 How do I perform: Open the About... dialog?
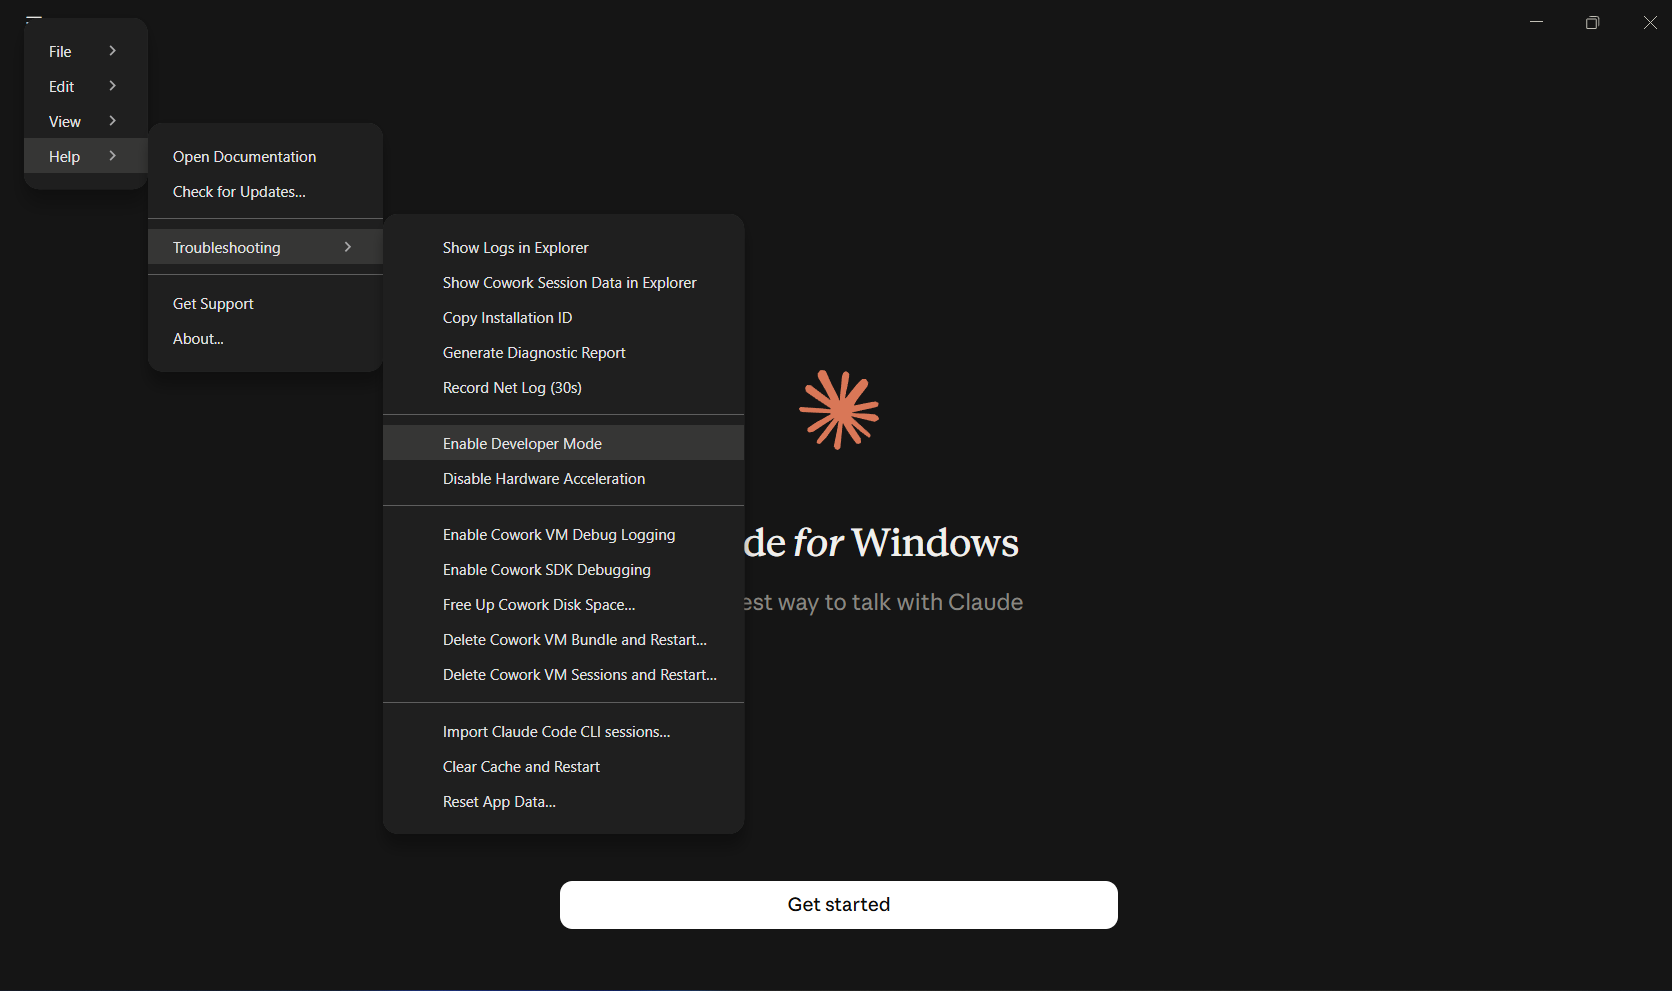pyautogui.click(x=265, y=338)
